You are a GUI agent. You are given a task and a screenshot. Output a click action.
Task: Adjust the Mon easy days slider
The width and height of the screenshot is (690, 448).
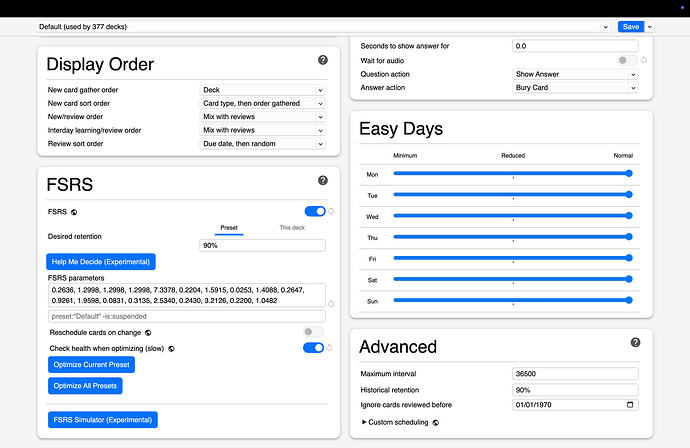[x=513, y=173]
